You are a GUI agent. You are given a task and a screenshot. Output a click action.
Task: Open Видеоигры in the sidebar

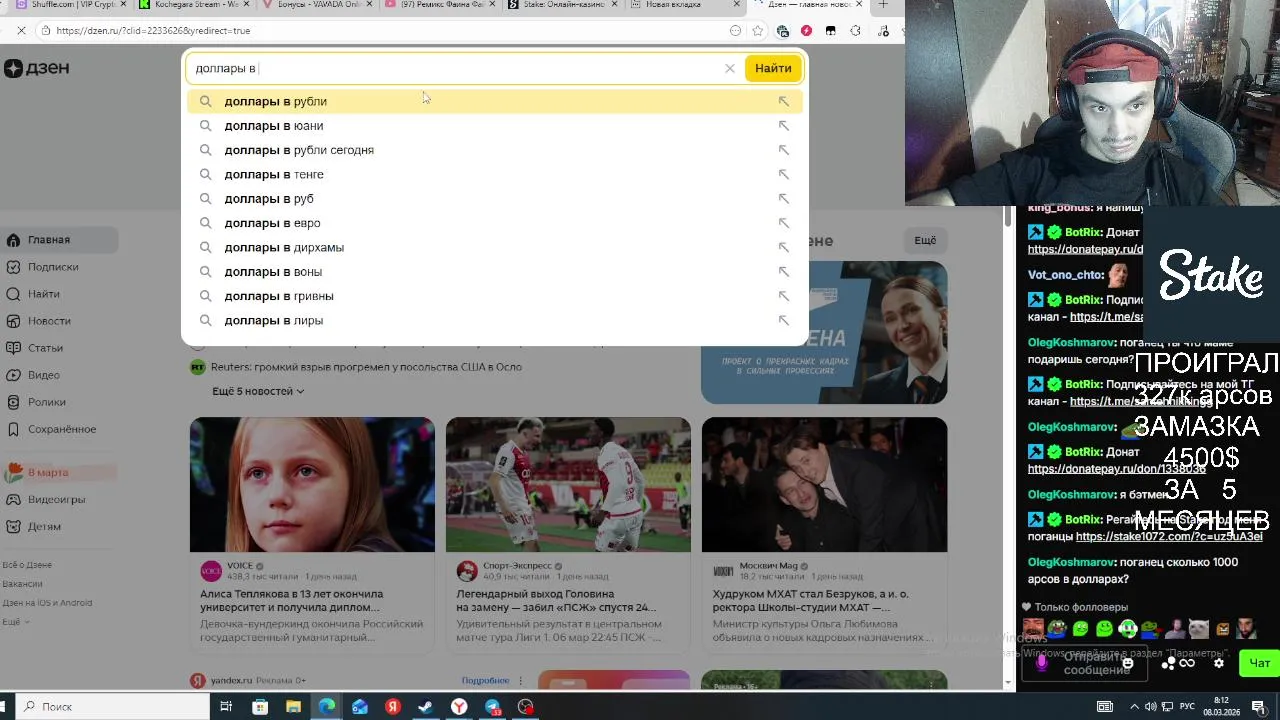click(59, 499)
